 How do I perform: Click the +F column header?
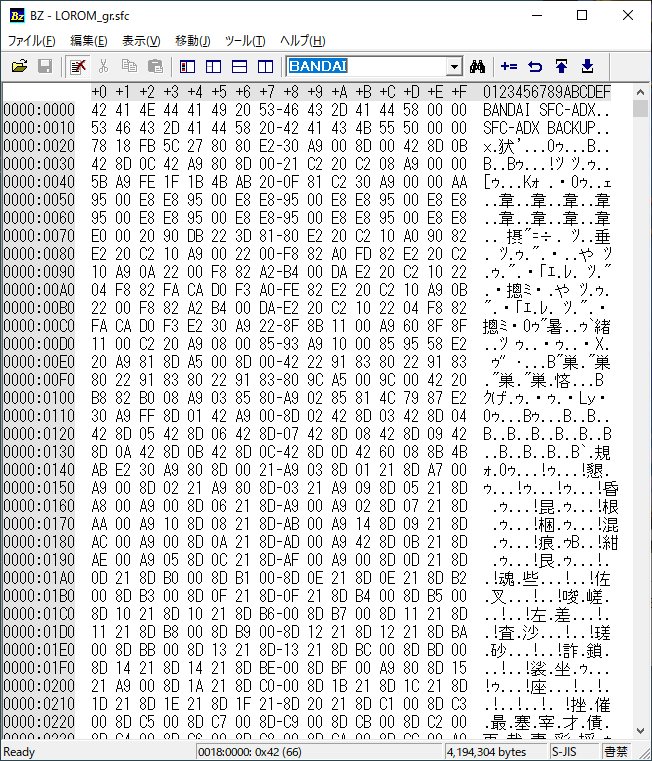pyautogui.click(x=459, y=92)
